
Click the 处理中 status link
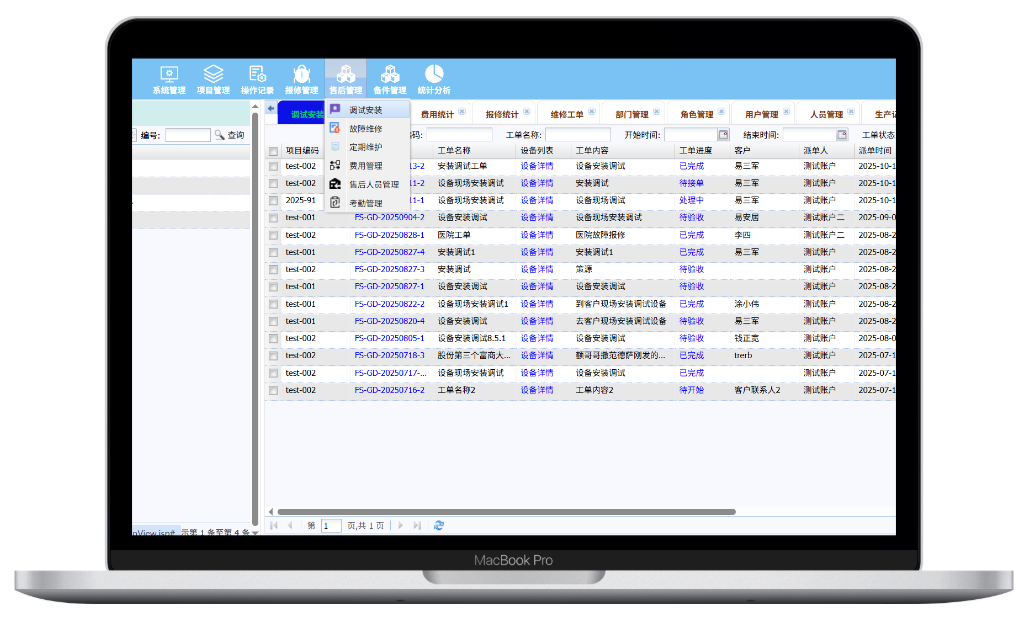[x=691, y=200]
